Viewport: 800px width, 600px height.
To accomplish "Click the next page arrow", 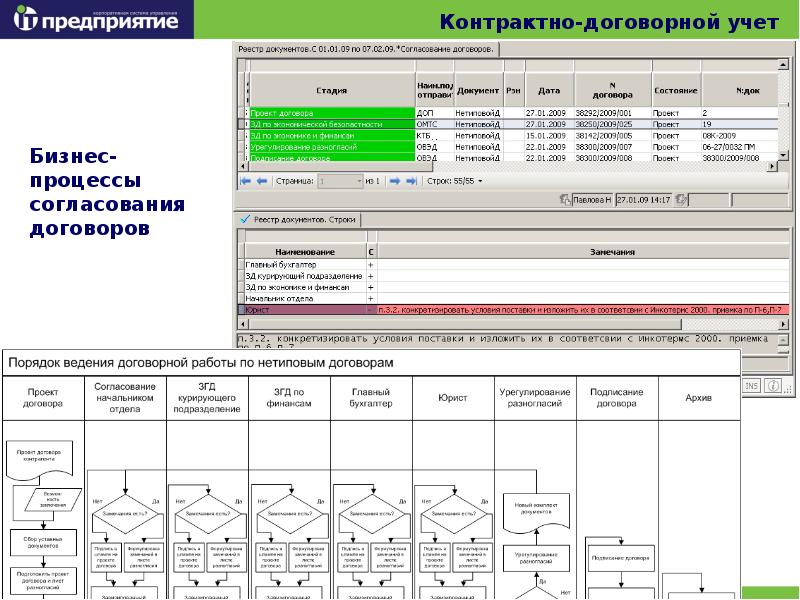I will tap(394, 181).
